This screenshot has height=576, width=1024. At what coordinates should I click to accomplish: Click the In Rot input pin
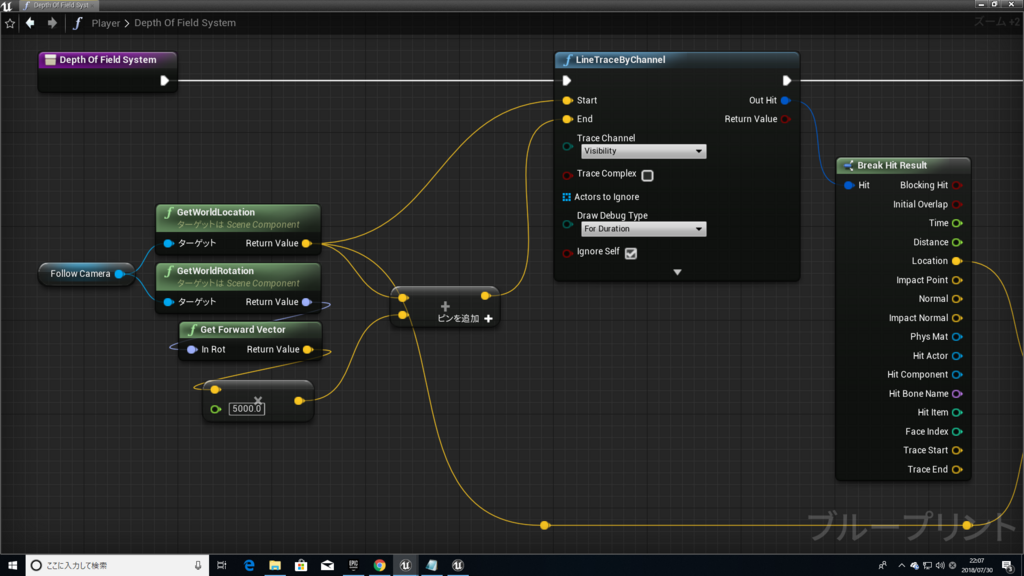(x=192, y=350)
